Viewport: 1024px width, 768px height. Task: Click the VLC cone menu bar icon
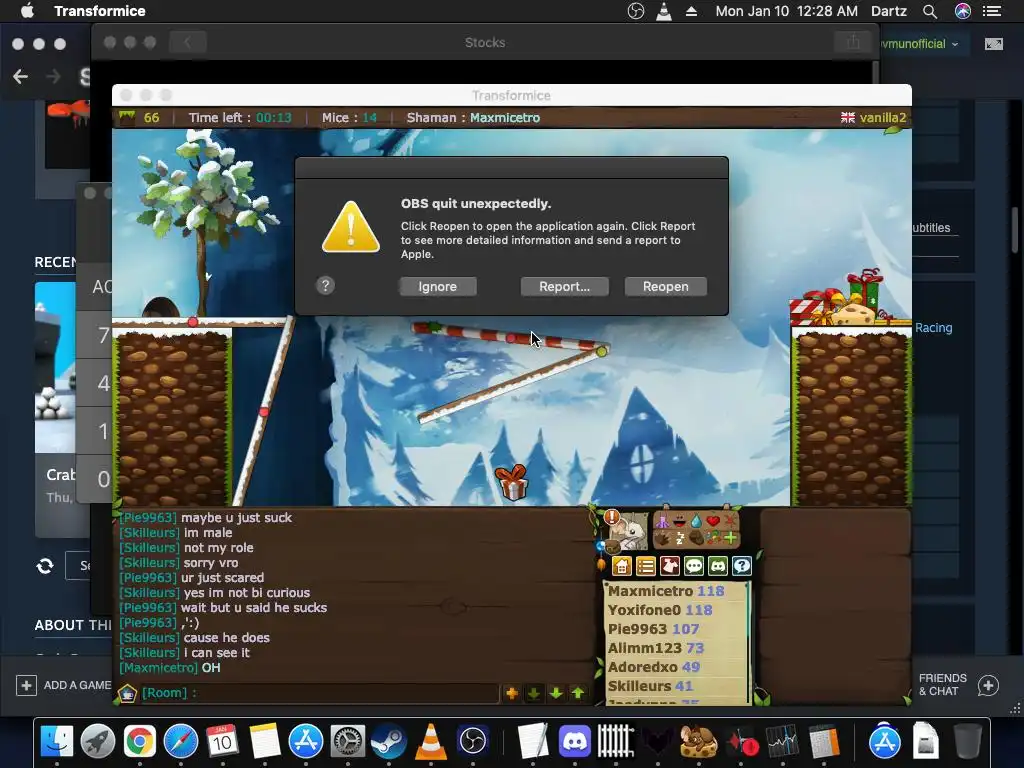[x=664, y=11]
